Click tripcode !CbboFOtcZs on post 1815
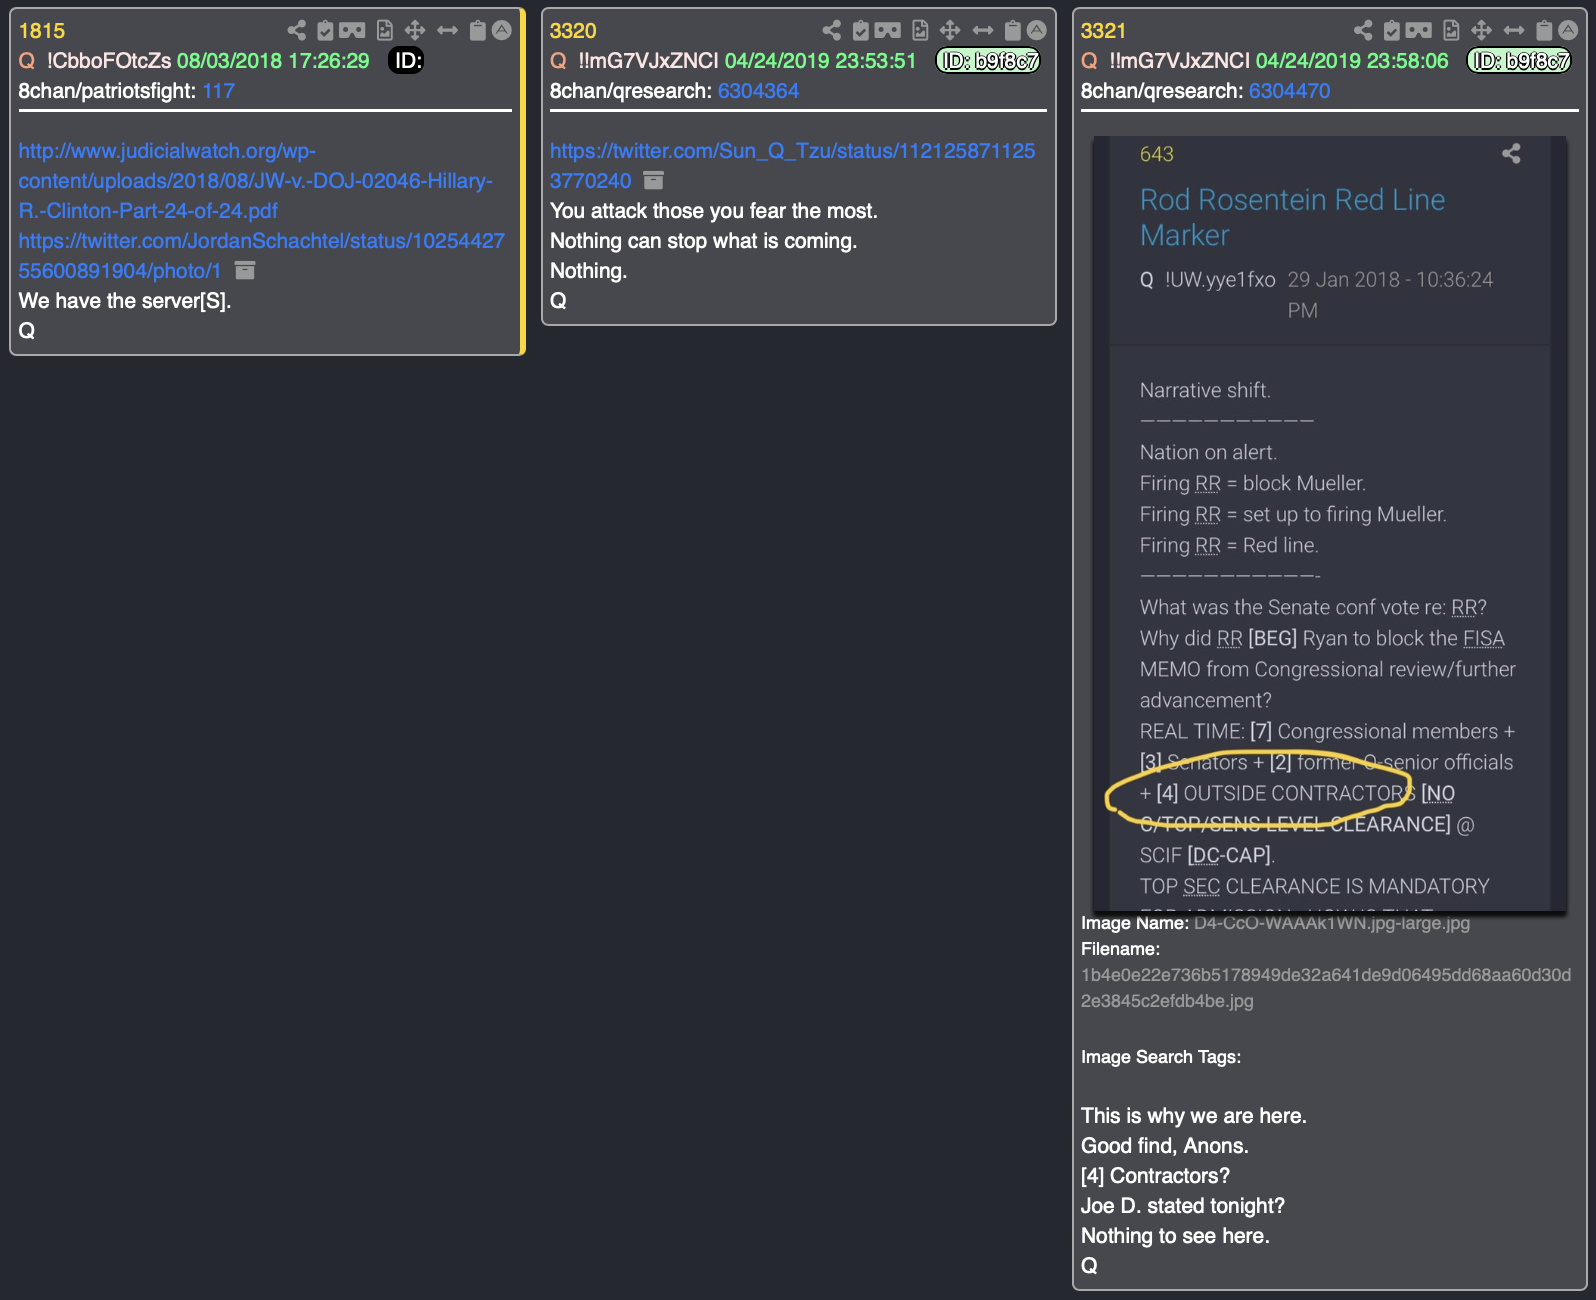Image resolution: width=1596 pixels, height=1300 pixels. [x=108, y=61]
